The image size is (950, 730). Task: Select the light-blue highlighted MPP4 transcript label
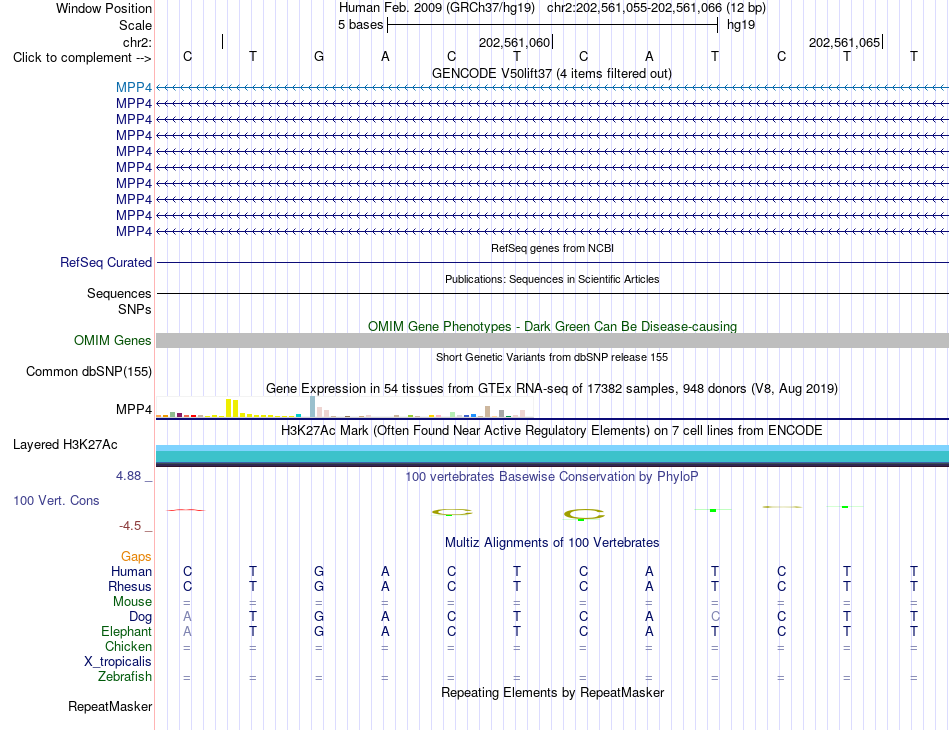click(x=134, y=88)
